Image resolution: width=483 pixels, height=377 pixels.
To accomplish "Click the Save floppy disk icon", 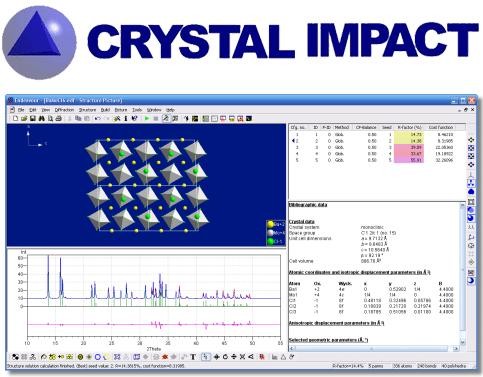I will coord(33,118).
